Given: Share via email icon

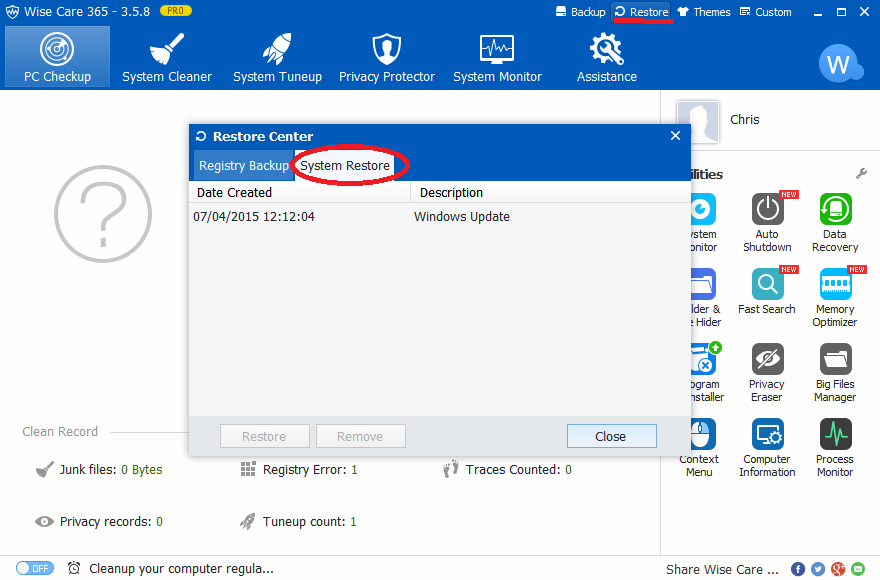Looking at the screenshot, I should [x=858, y=569].
